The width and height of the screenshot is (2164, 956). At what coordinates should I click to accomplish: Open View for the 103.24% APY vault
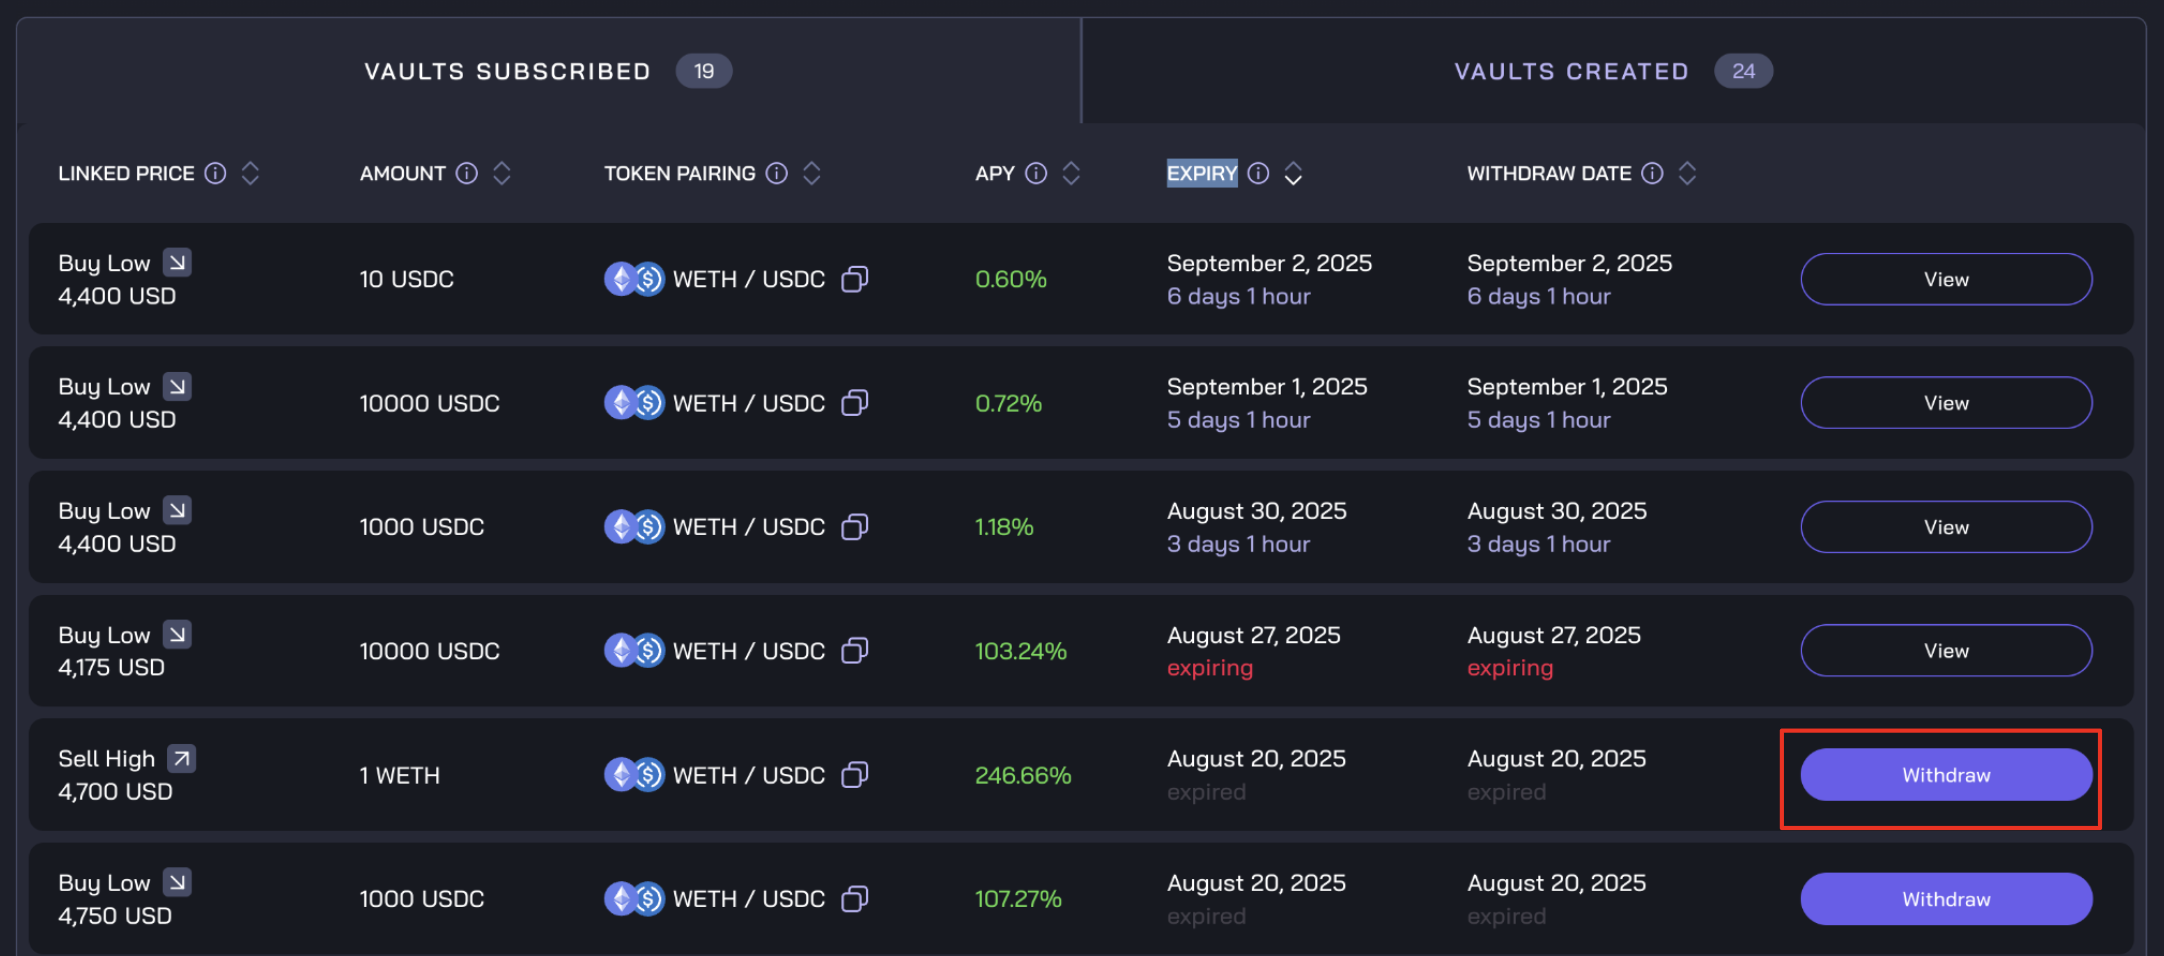(1945, 651)
